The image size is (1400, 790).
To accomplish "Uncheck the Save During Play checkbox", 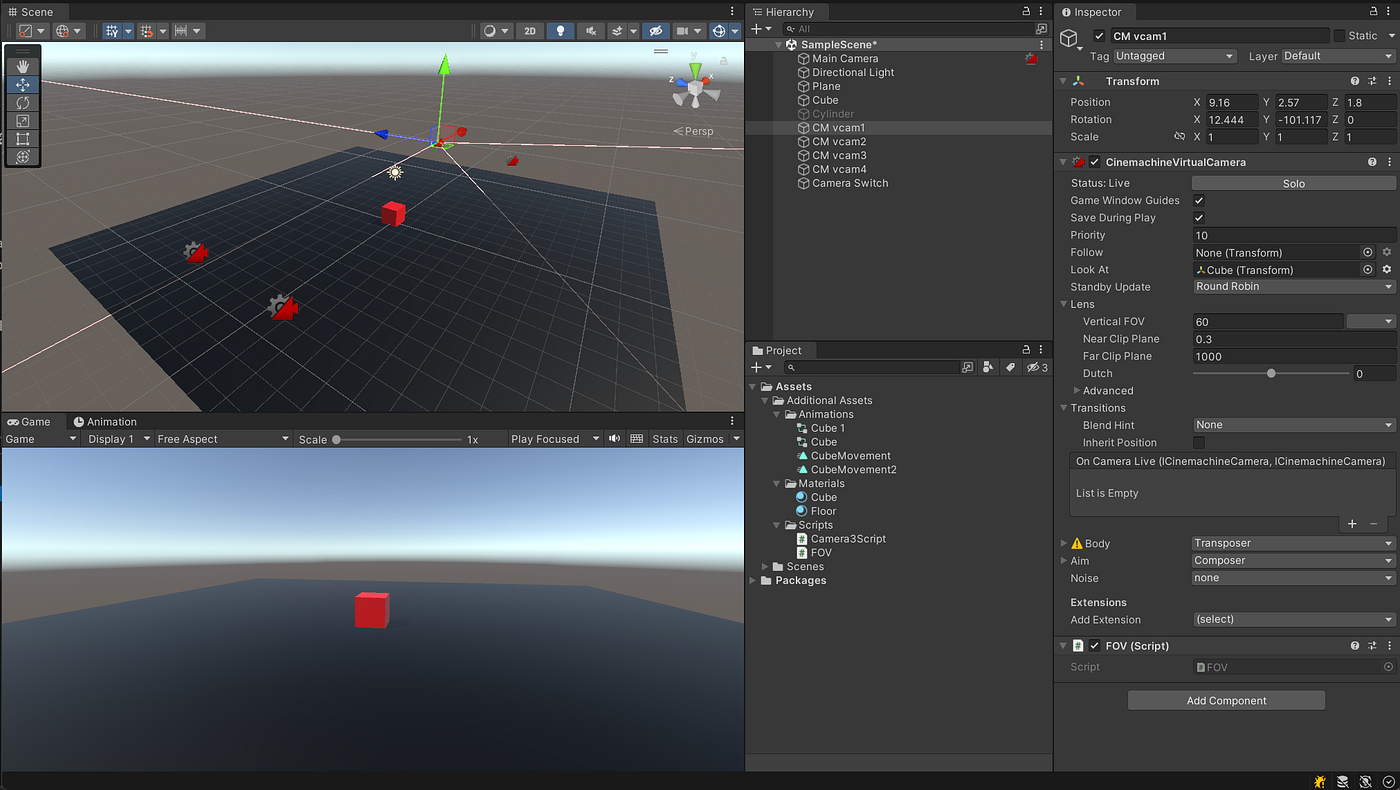I will 1199,218.
